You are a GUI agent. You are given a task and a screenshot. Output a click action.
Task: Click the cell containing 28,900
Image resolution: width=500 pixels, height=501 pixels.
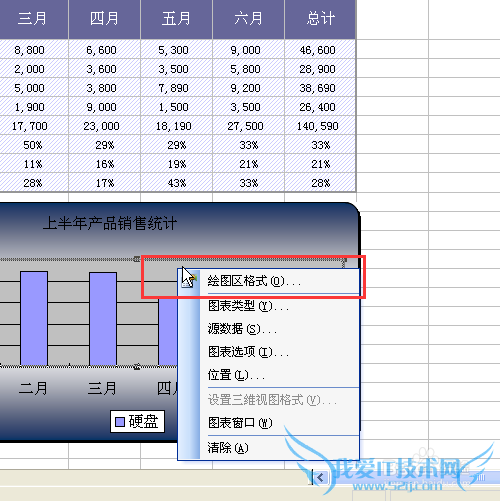coord(320,69)
